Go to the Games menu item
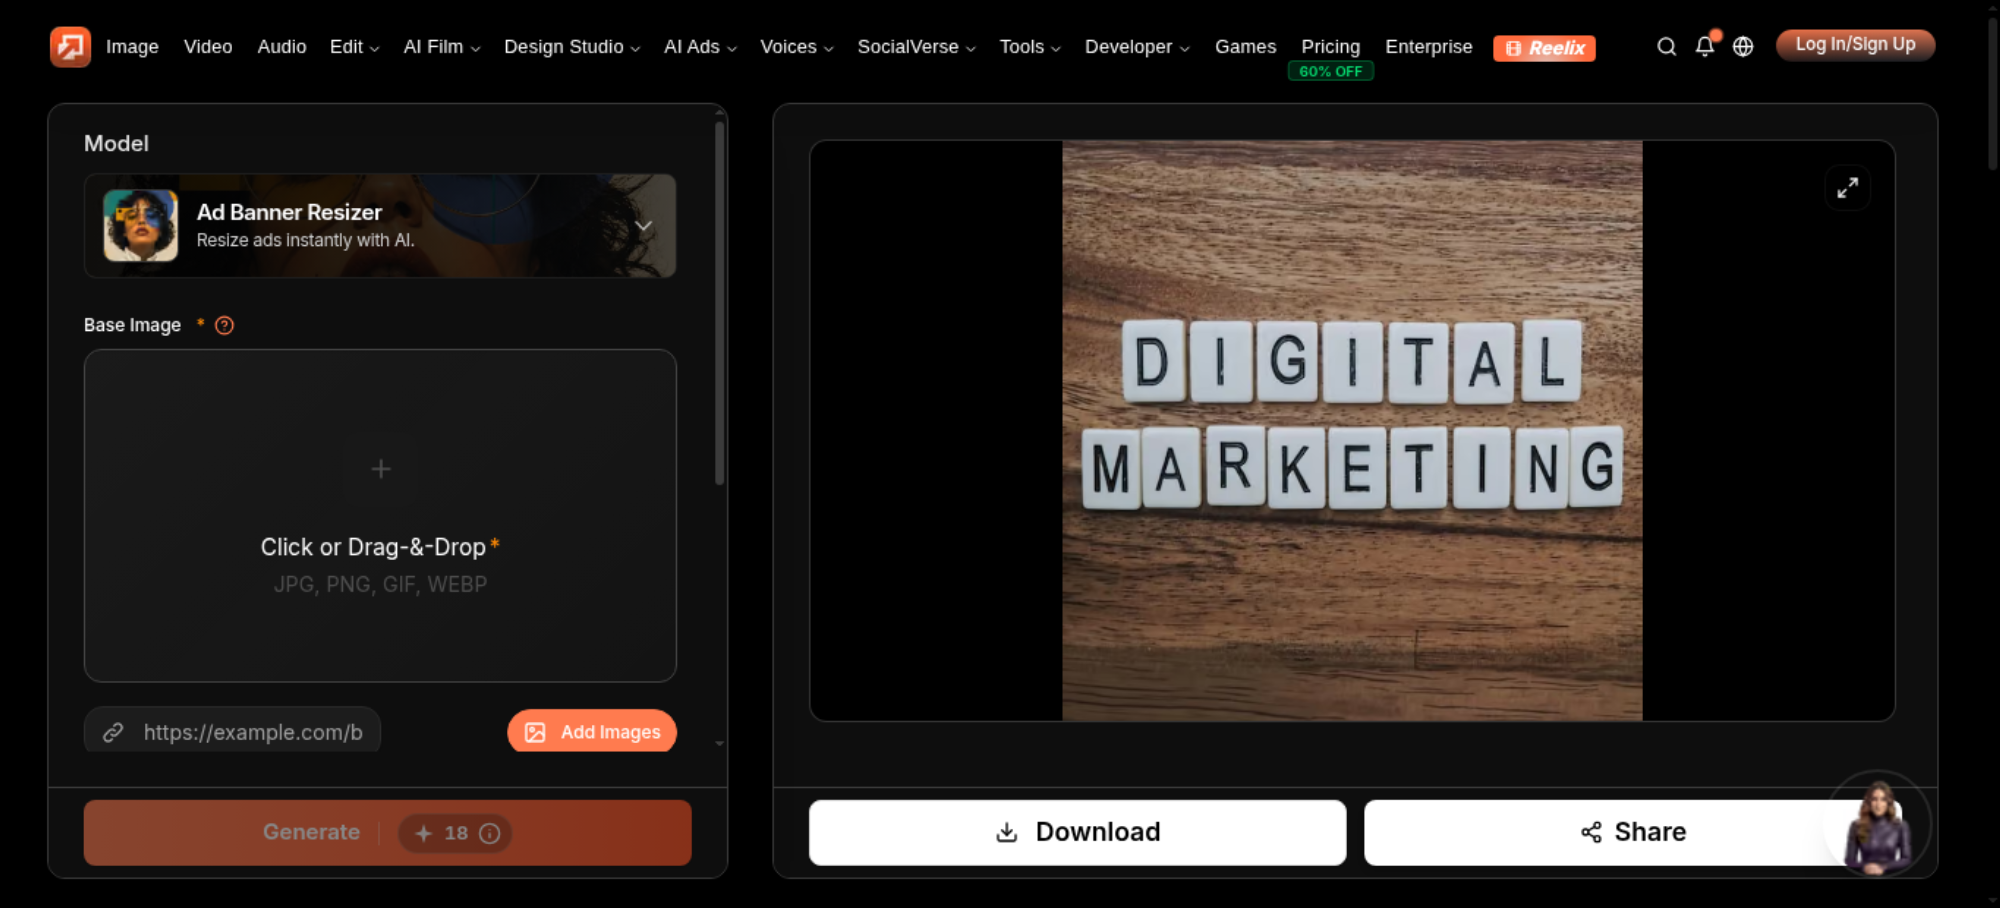 tap(1245, 47)
